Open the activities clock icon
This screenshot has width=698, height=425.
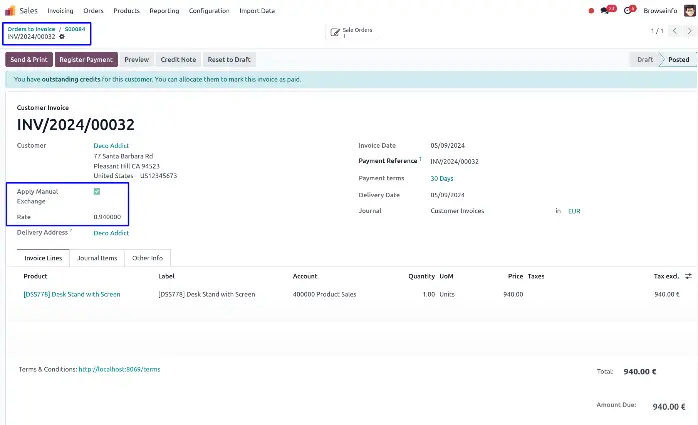[x=627, y=10]
